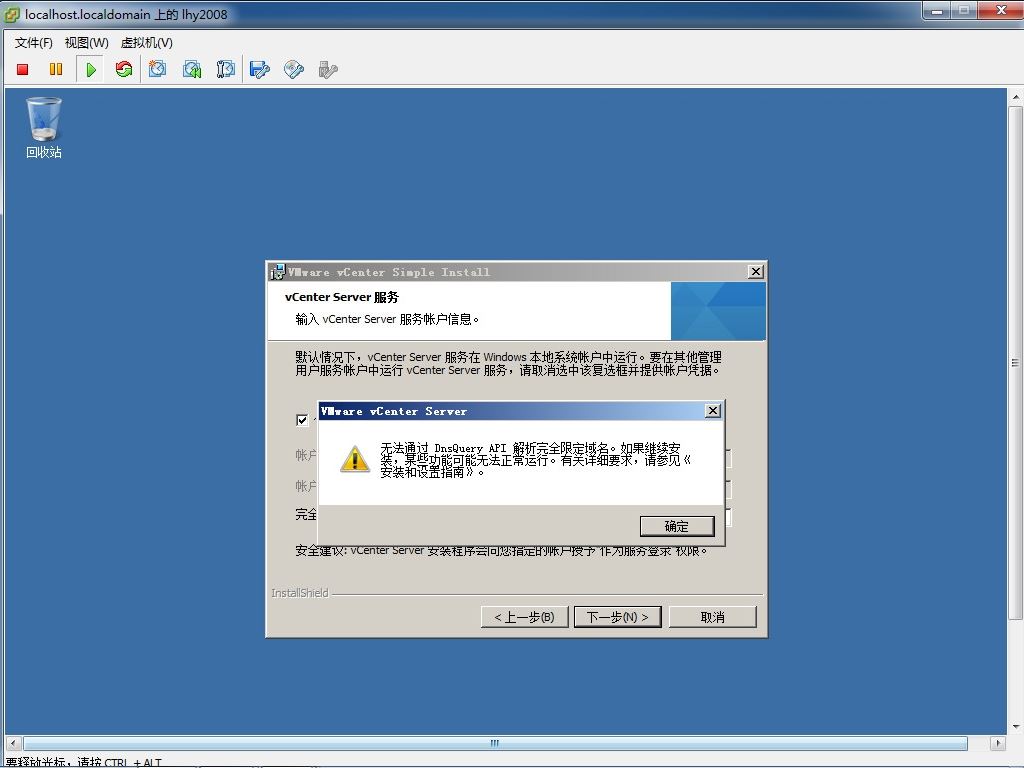Click the < 上一步(B) button
This screenshot has width=1024, height=768.
point(524,617)
